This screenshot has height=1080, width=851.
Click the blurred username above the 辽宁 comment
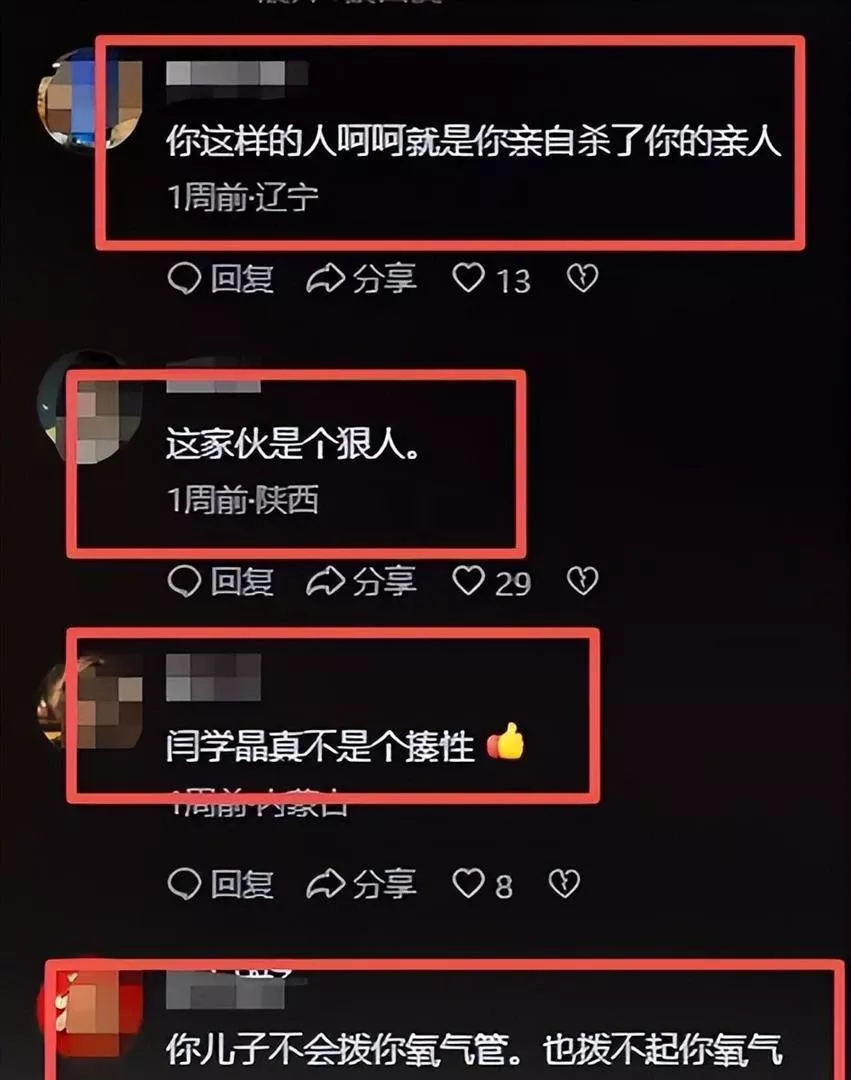[237, 73]
